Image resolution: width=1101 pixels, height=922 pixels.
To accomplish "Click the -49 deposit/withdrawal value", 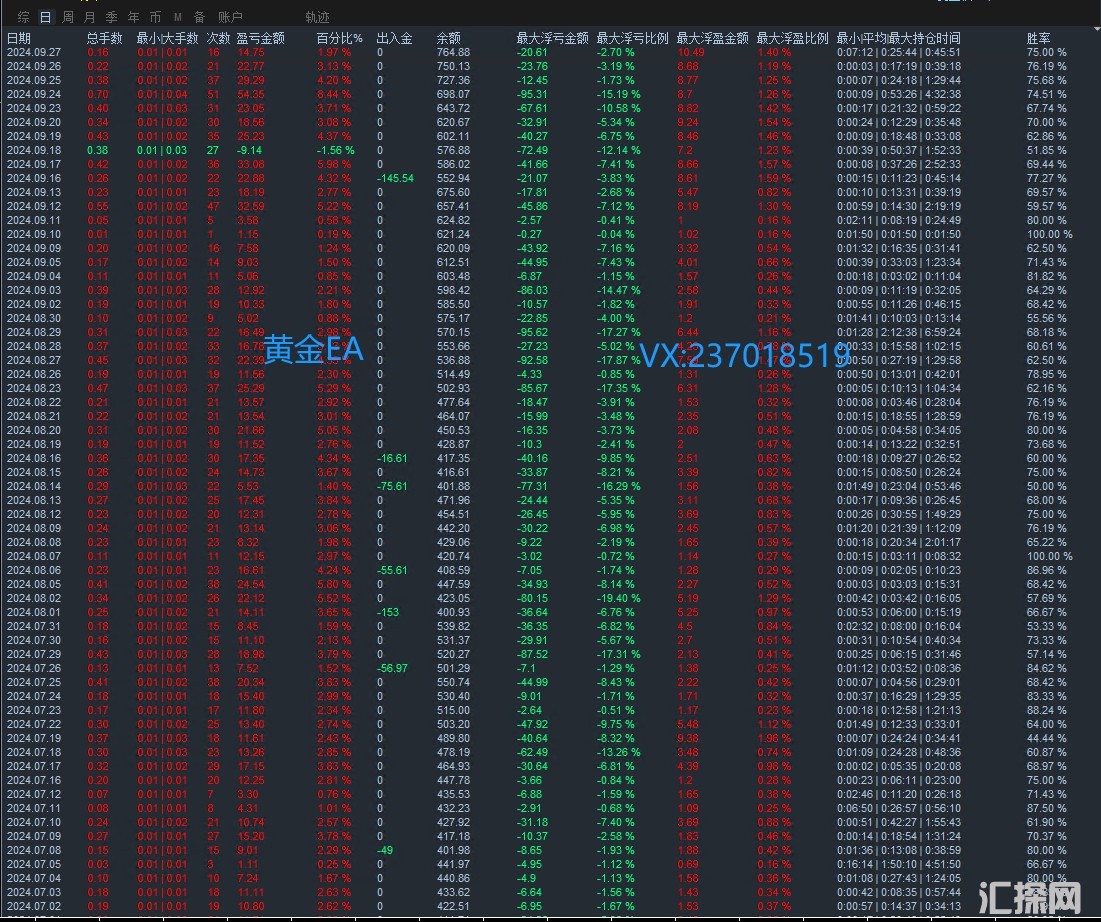I will pos(385,850).
